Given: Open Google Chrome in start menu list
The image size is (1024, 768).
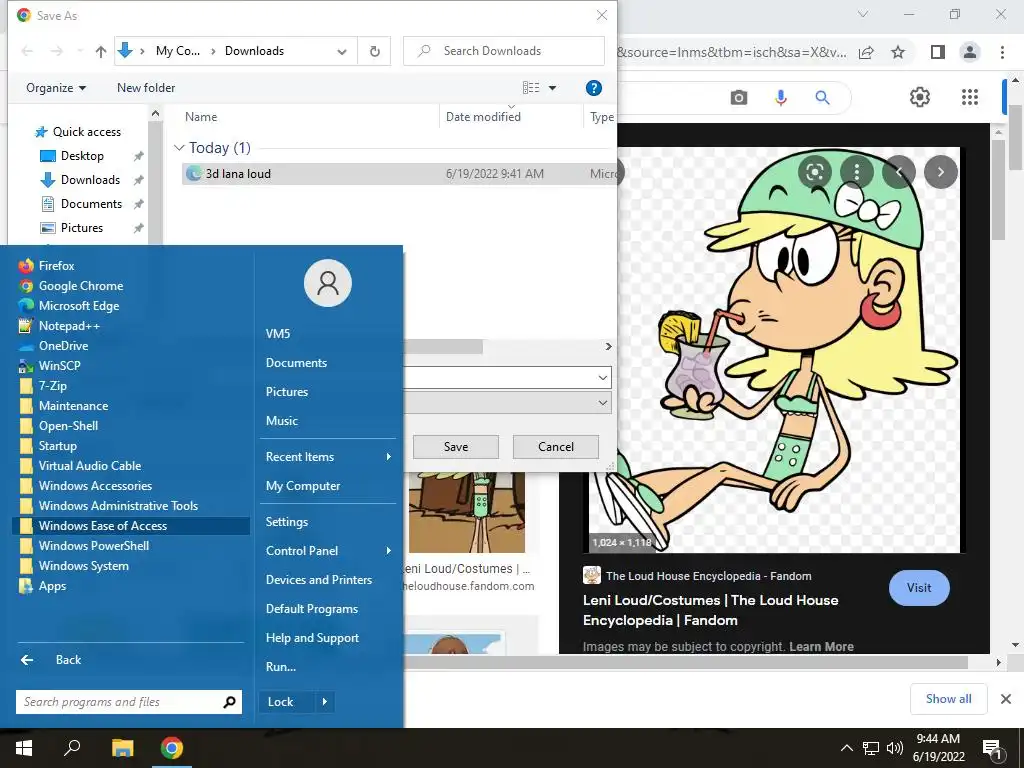Looking at the screenshot, I should coord(80,286).
